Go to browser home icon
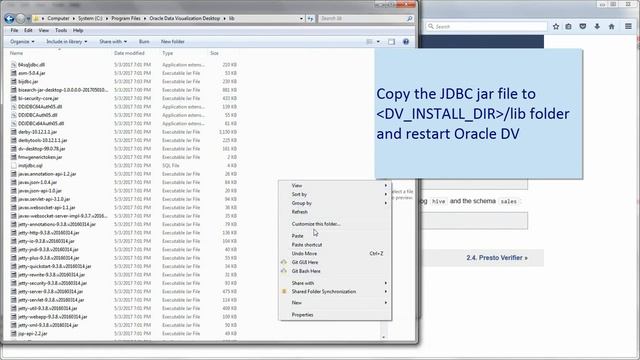The height and width of the screenshot is (360, 640). tap(611, 27)
